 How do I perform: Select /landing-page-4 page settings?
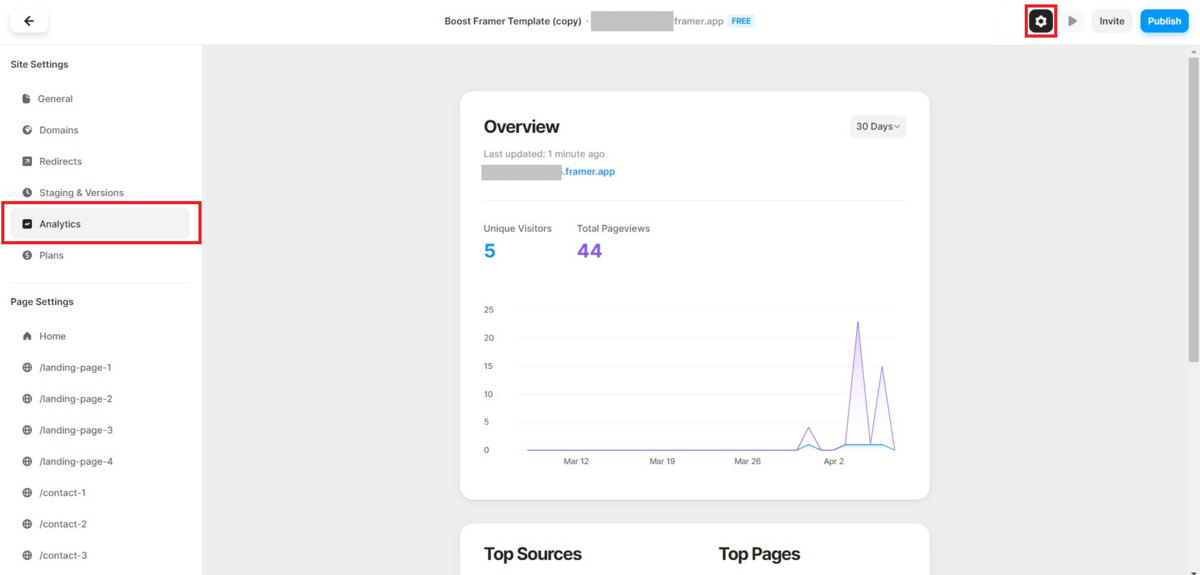point(100,461)
